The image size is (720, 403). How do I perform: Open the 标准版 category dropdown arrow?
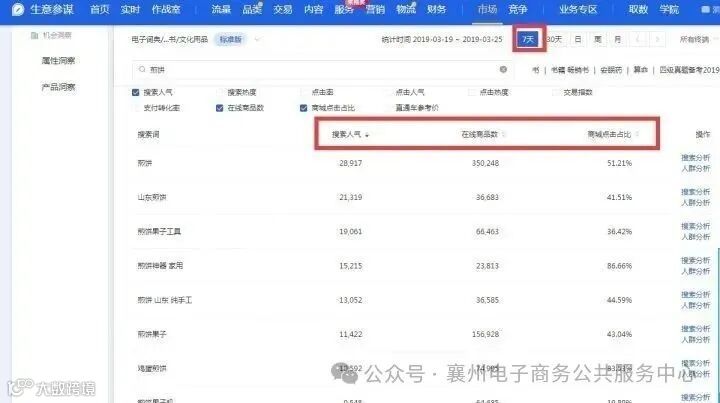coord(257,39)
